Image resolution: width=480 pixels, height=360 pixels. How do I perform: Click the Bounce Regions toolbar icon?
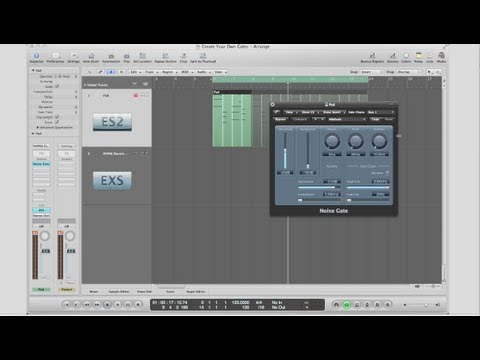pos(372,58)
